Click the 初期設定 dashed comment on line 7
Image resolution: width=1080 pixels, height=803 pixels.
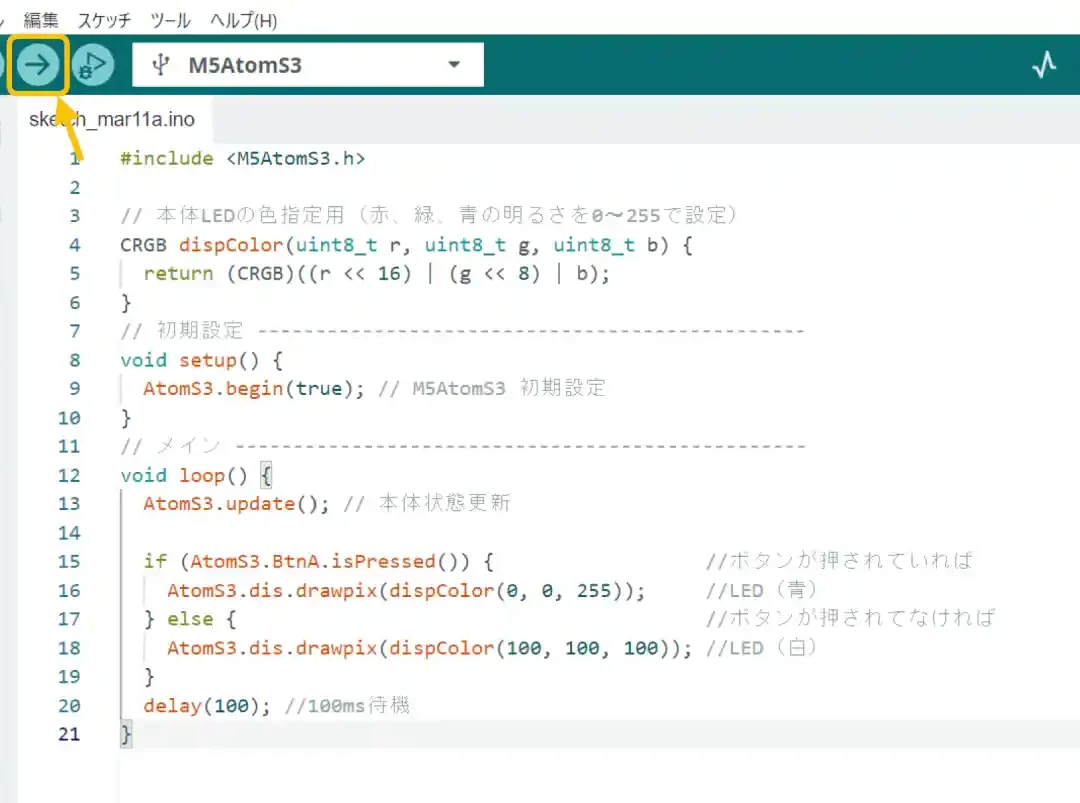pyautogui.click(x=462, y=331)
